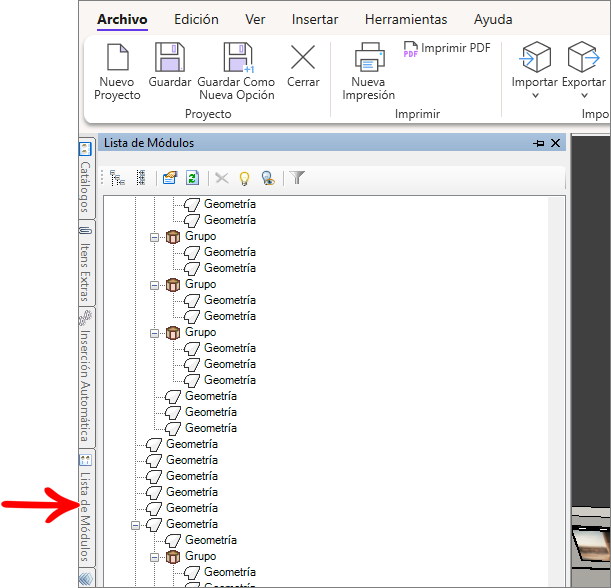
Task: Switch to the Catálogos side tab
Action: click(86, 178)
